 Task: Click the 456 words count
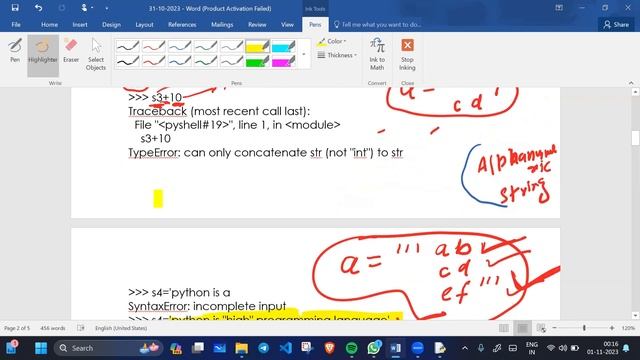53,328
